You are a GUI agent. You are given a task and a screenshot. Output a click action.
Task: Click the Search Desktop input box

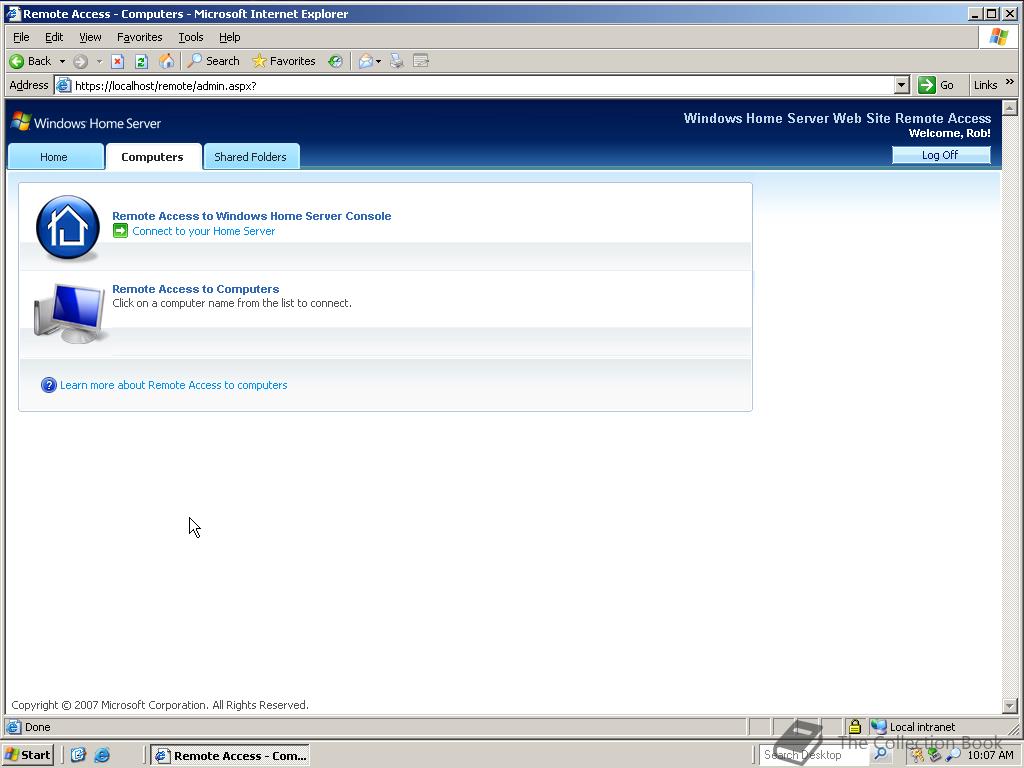coord(813,755)
